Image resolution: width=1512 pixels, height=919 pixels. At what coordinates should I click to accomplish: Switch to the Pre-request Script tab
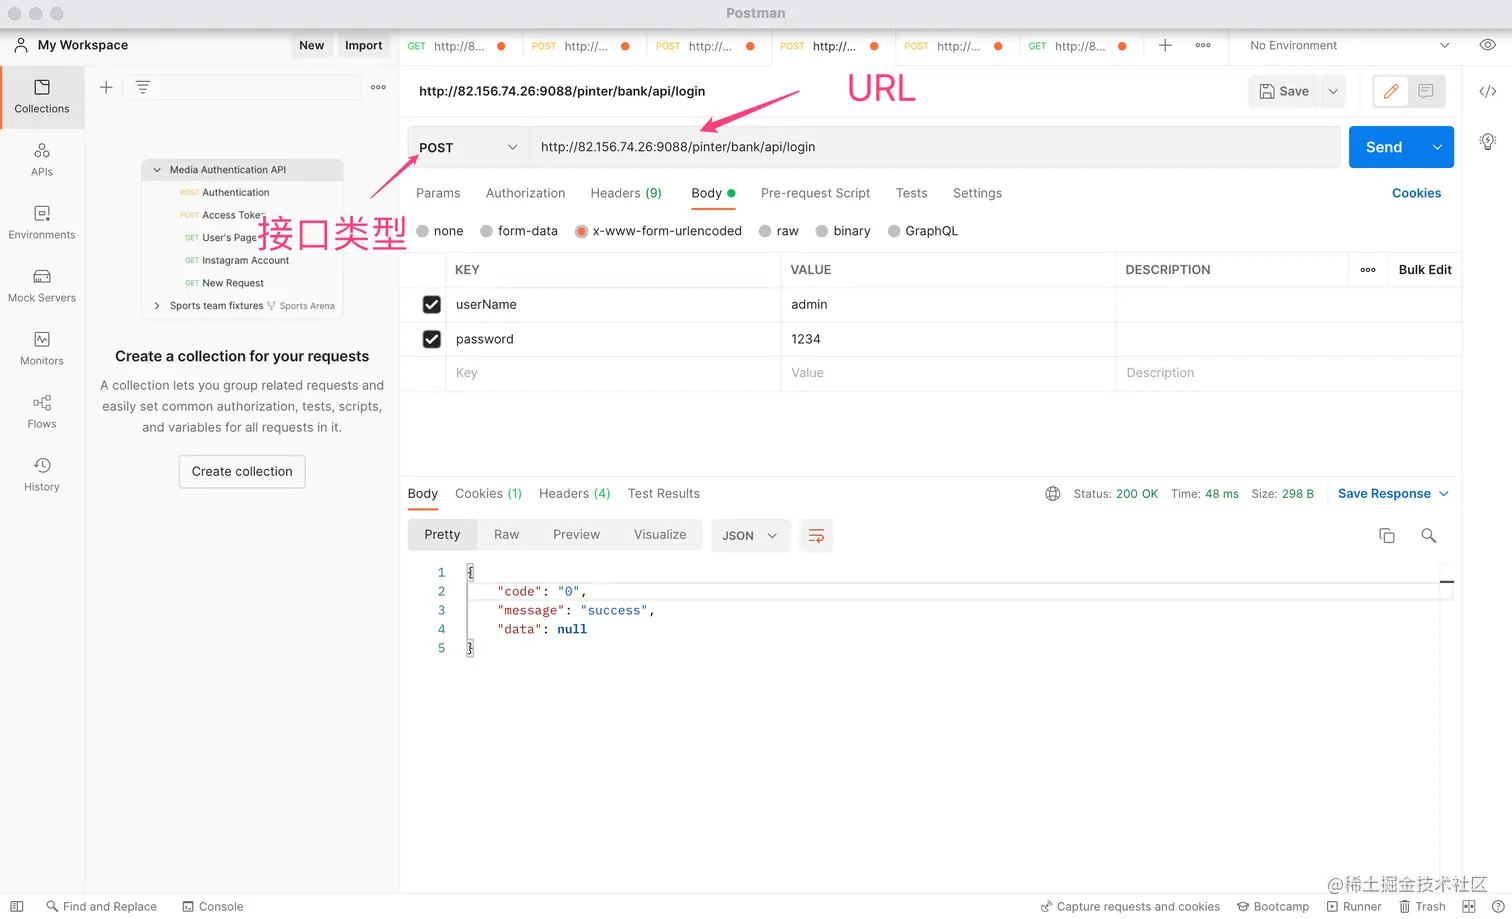coord(815,193)
